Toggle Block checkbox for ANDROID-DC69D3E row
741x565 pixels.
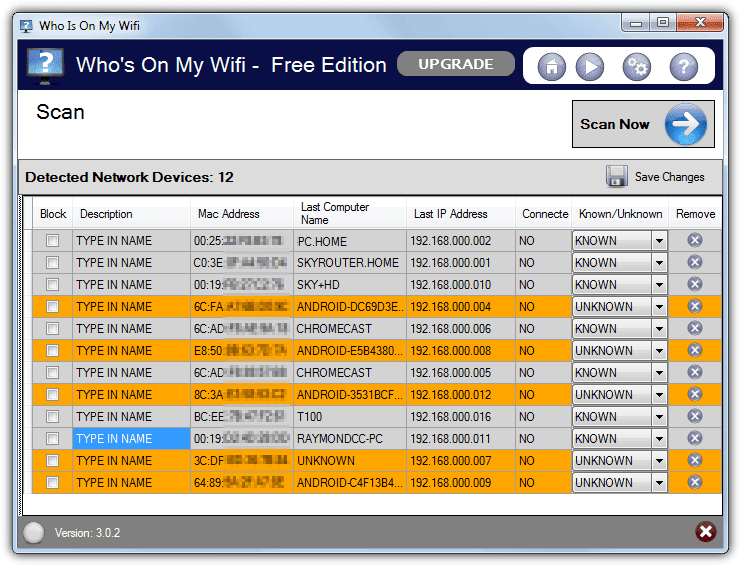coord(52,307)
